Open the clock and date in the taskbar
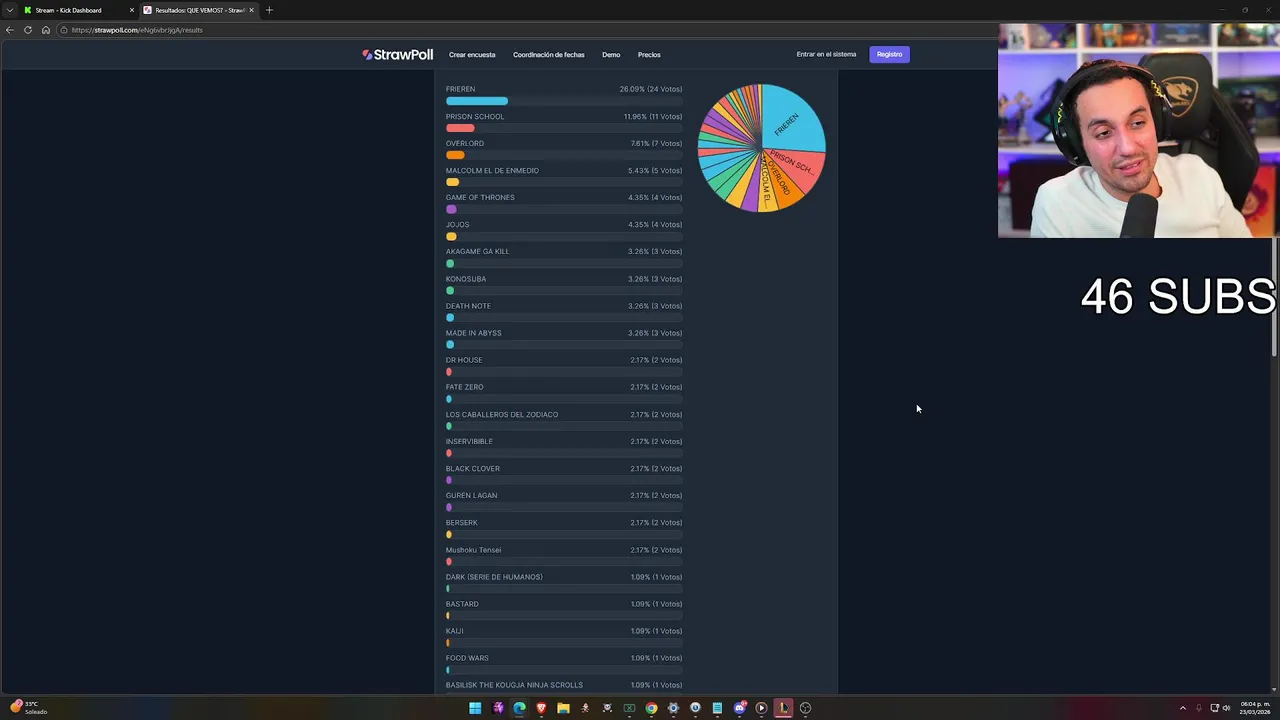The width and height of the screenshot is (1280, 720). pos(1255,708)
